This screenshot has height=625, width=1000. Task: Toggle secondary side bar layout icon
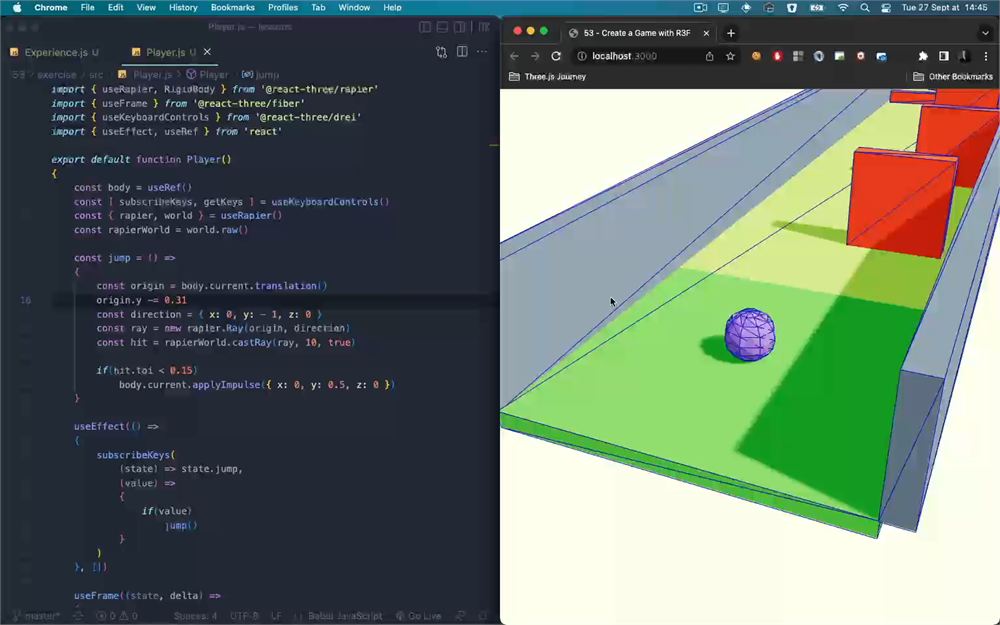[459, 27]
